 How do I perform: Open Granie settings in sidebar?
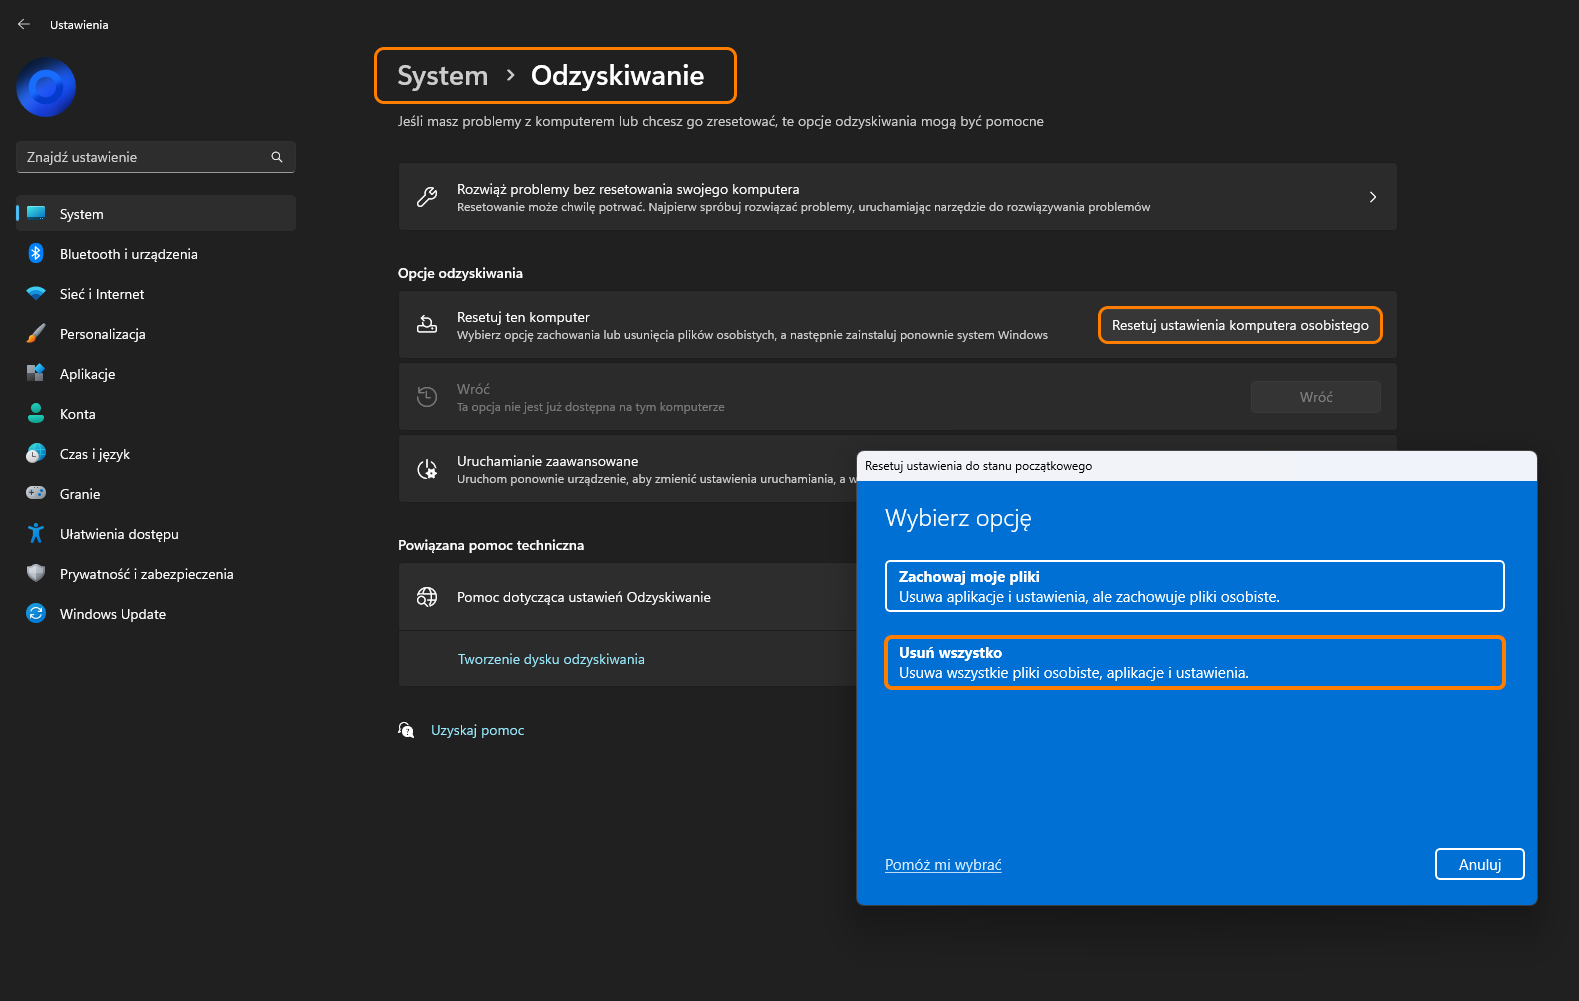(156, 494)
